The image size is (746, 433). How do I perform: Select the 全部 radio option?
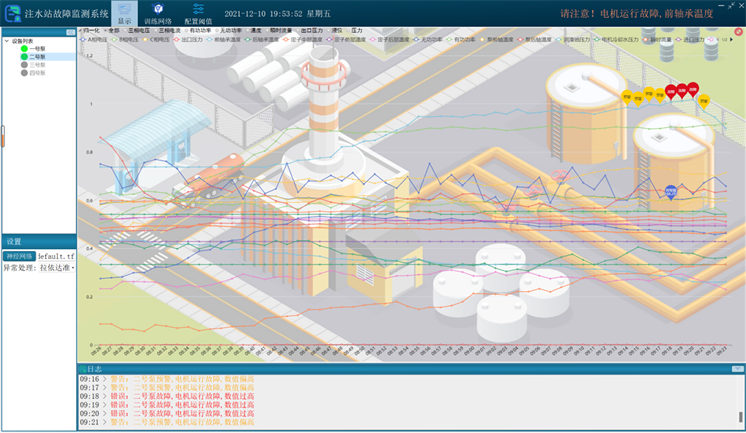(109, 31)
